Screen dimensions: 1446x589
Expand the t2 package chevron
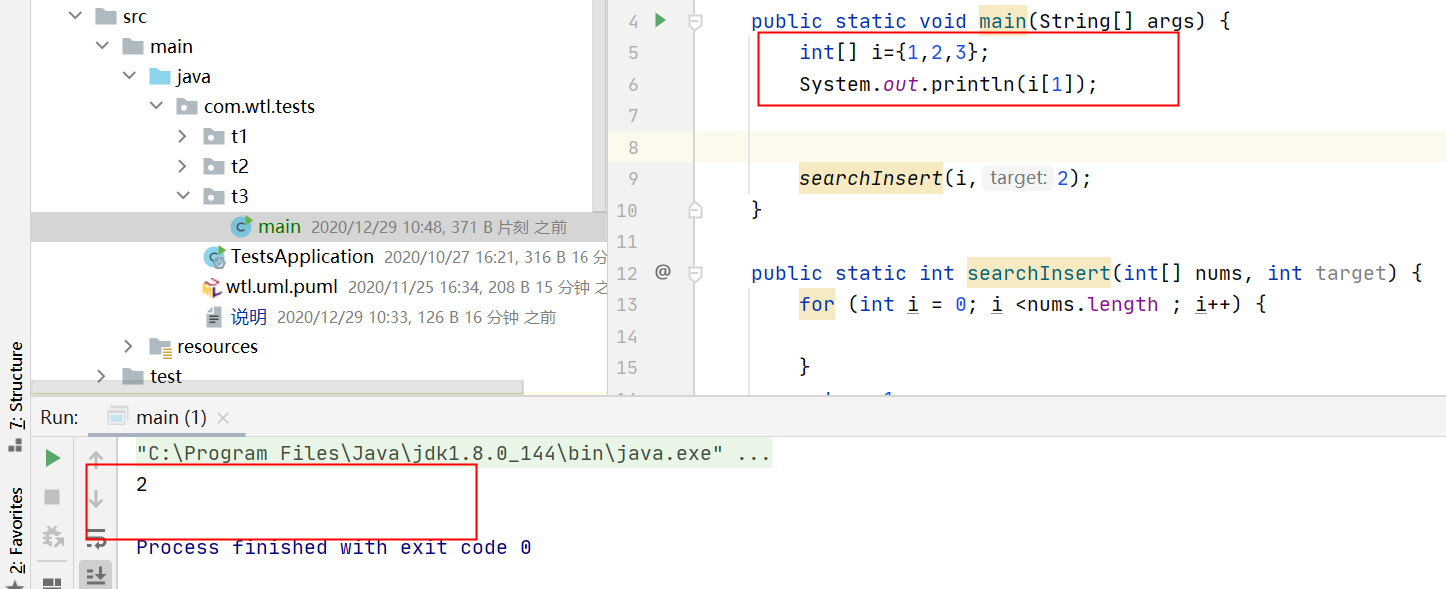click(183, 167)
